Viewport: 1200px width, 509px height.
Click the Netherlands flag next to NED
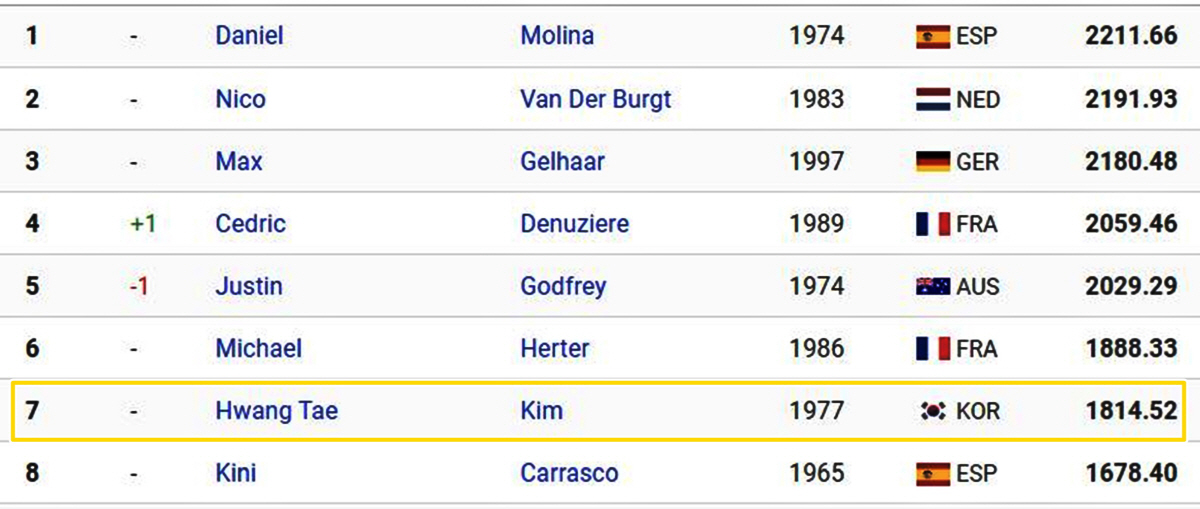click(x=932, y=100)
